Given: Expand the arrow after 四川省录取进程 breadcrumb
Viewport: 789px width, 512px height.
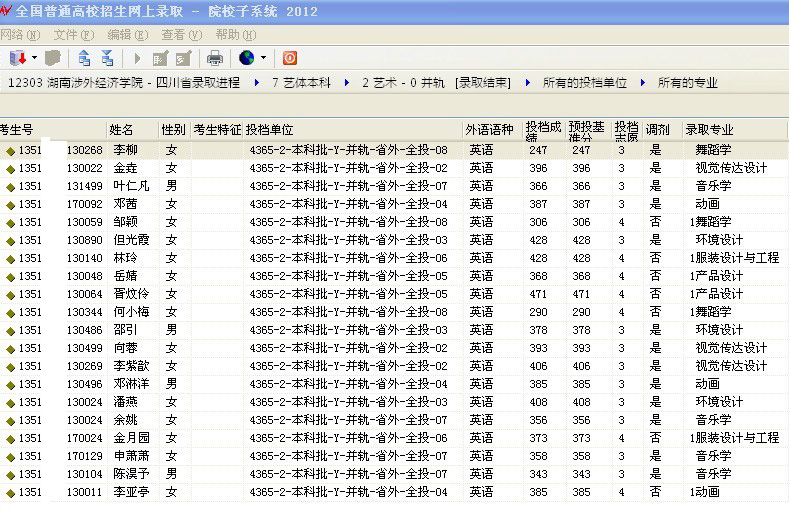Looking at the screenshot, I should 255,82.
